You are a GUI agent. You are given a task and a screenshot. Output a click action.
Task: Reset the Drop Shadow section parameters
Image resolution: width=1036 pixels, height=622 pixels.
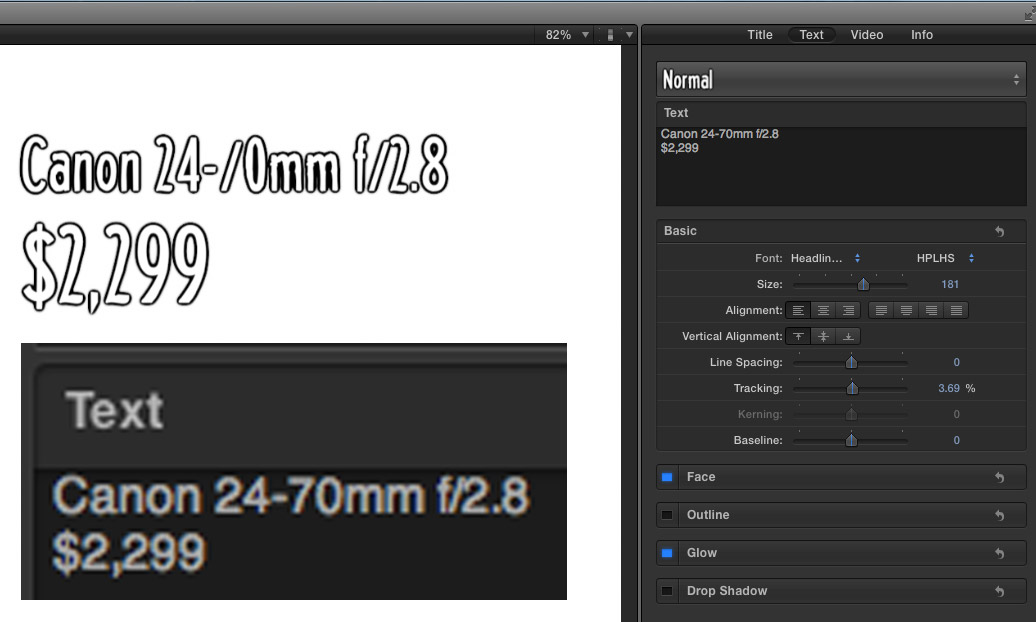1000,591
